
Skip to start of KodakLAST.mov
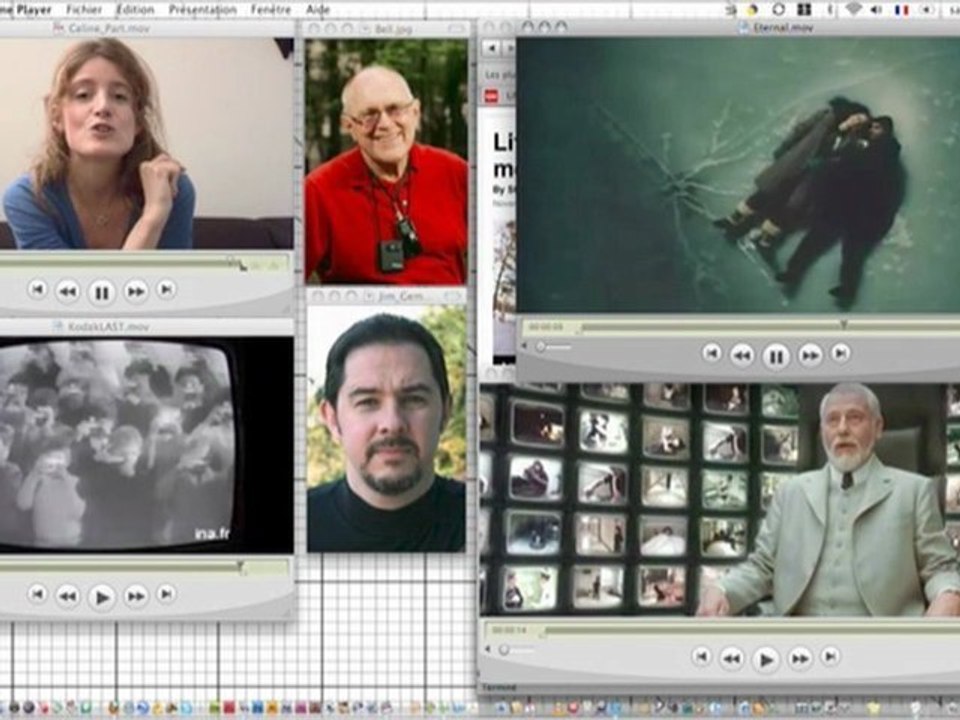pos(37,595)
